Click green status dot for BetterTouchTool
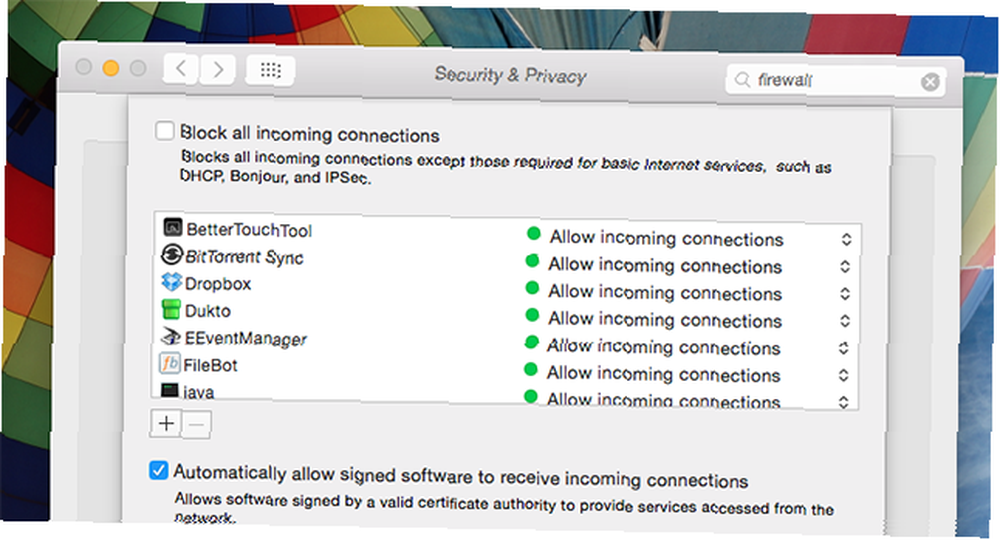 click(x=534, y=233)
